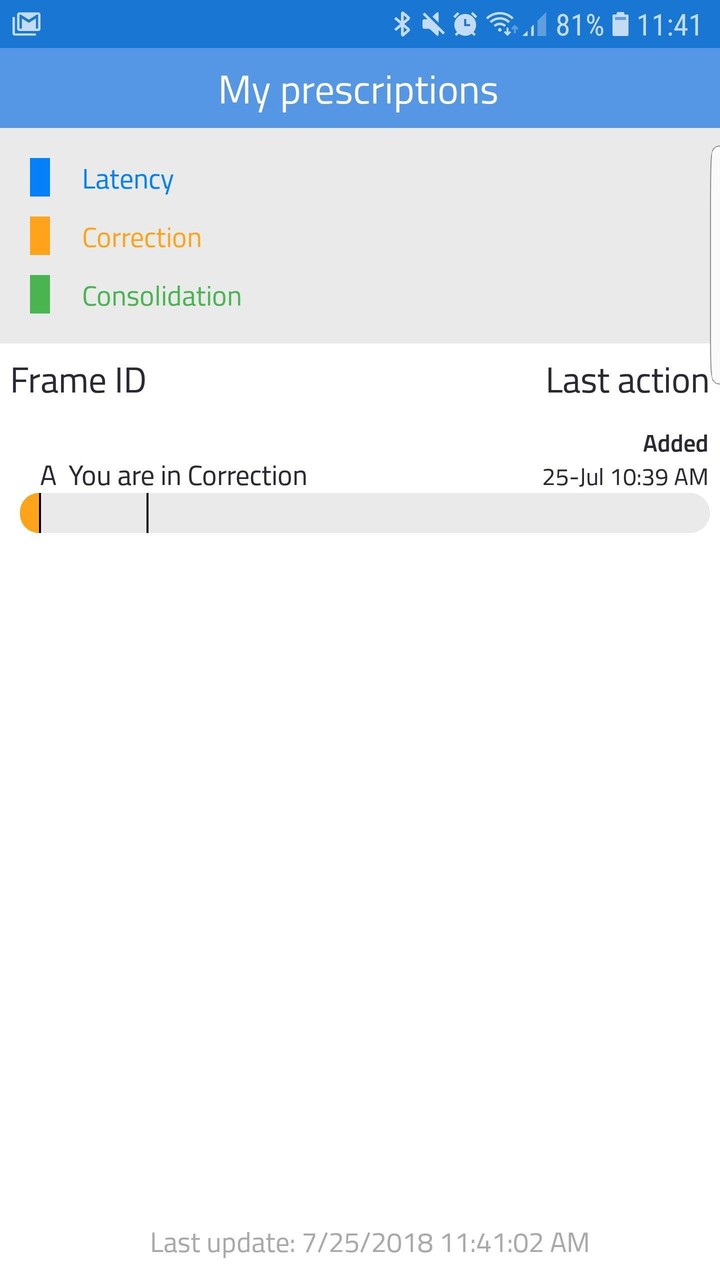
Task: Select the orange Correction legend square
Action: point(41,237)
